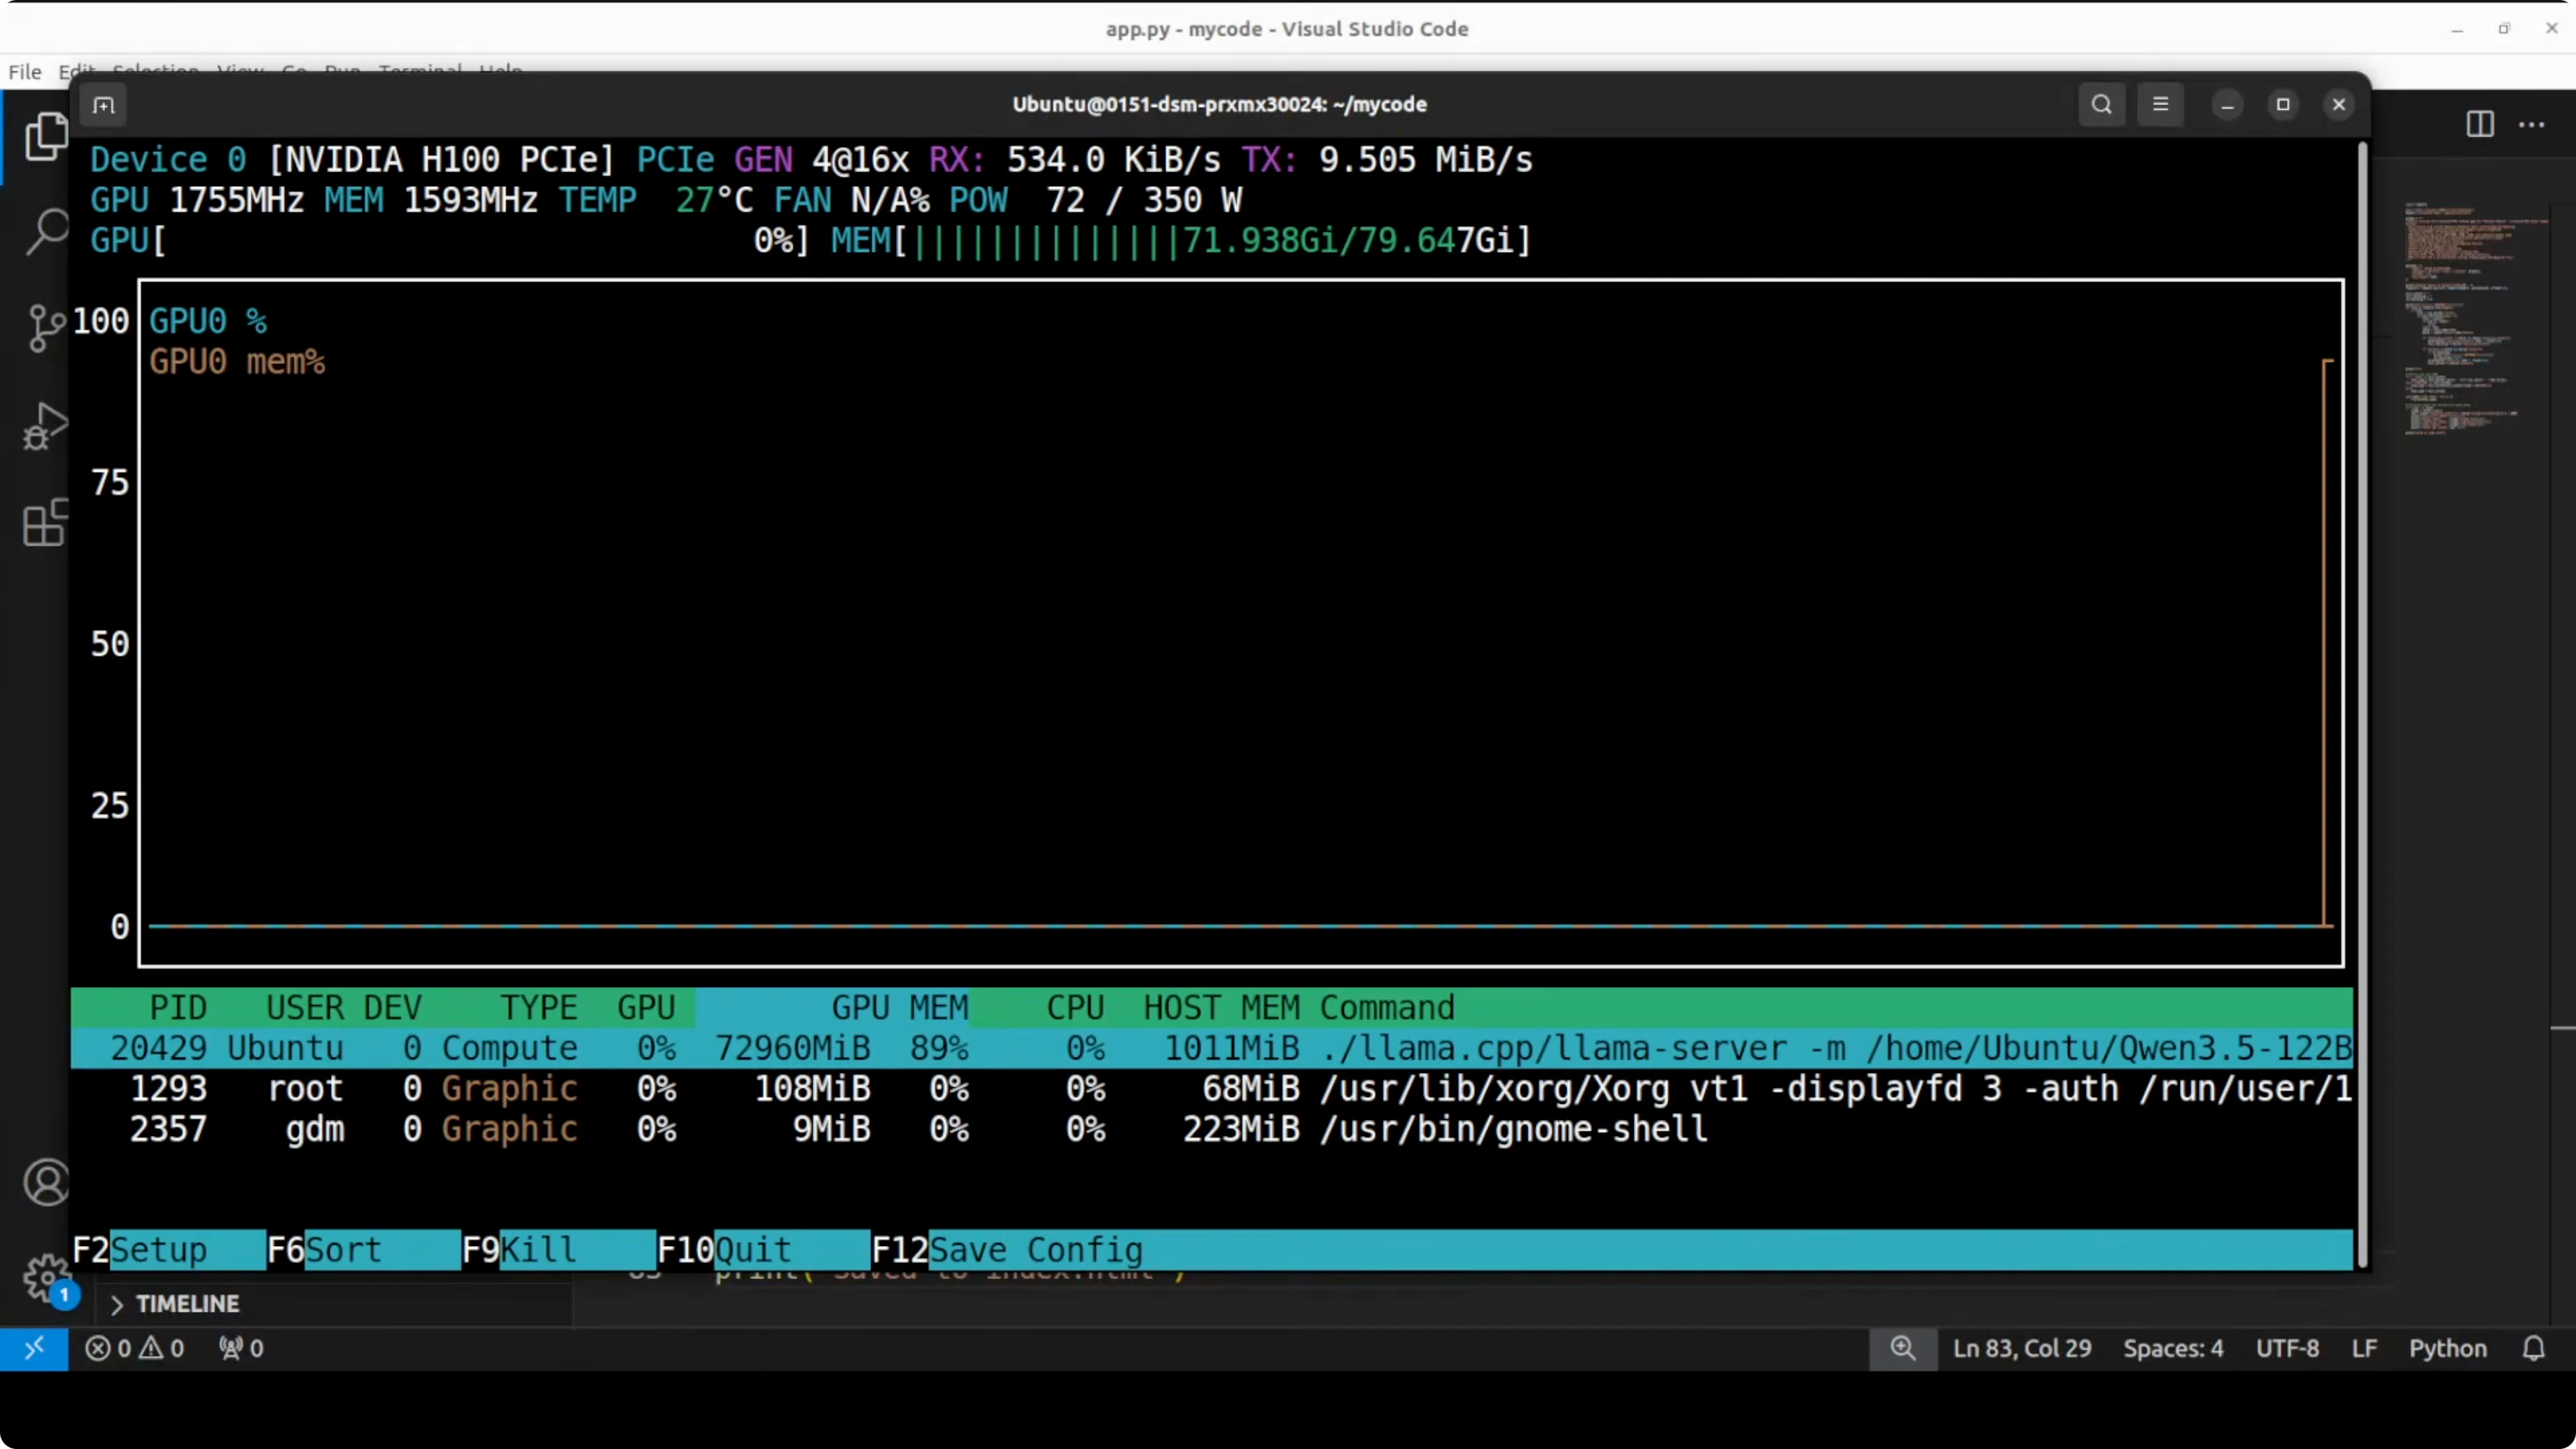Open the Run and Debug view
This screenshot has height=1449, width=2576.
(x=44, y=426)
